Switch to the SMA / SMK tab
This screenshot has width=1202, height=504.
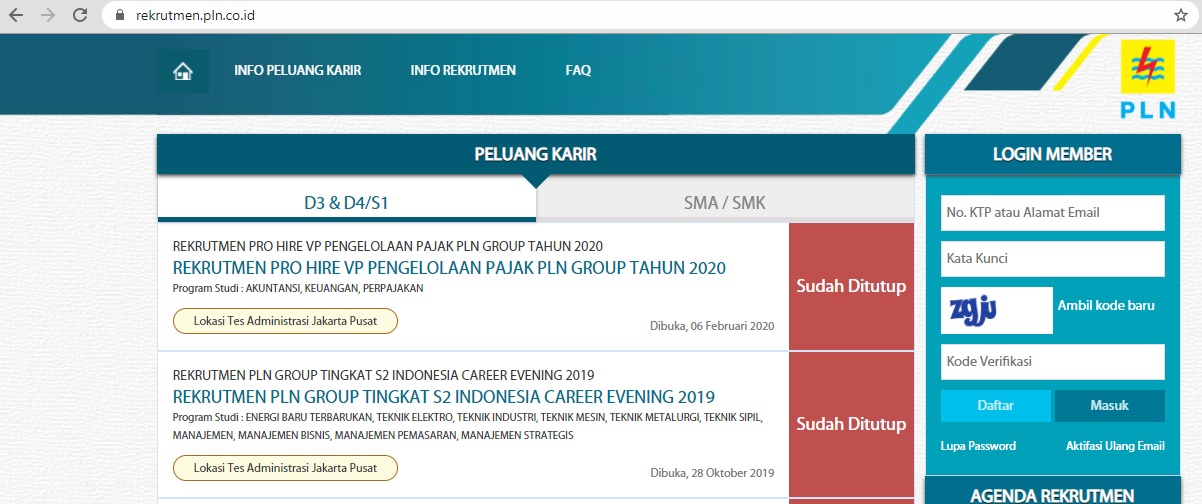click(x=725, y=203)
